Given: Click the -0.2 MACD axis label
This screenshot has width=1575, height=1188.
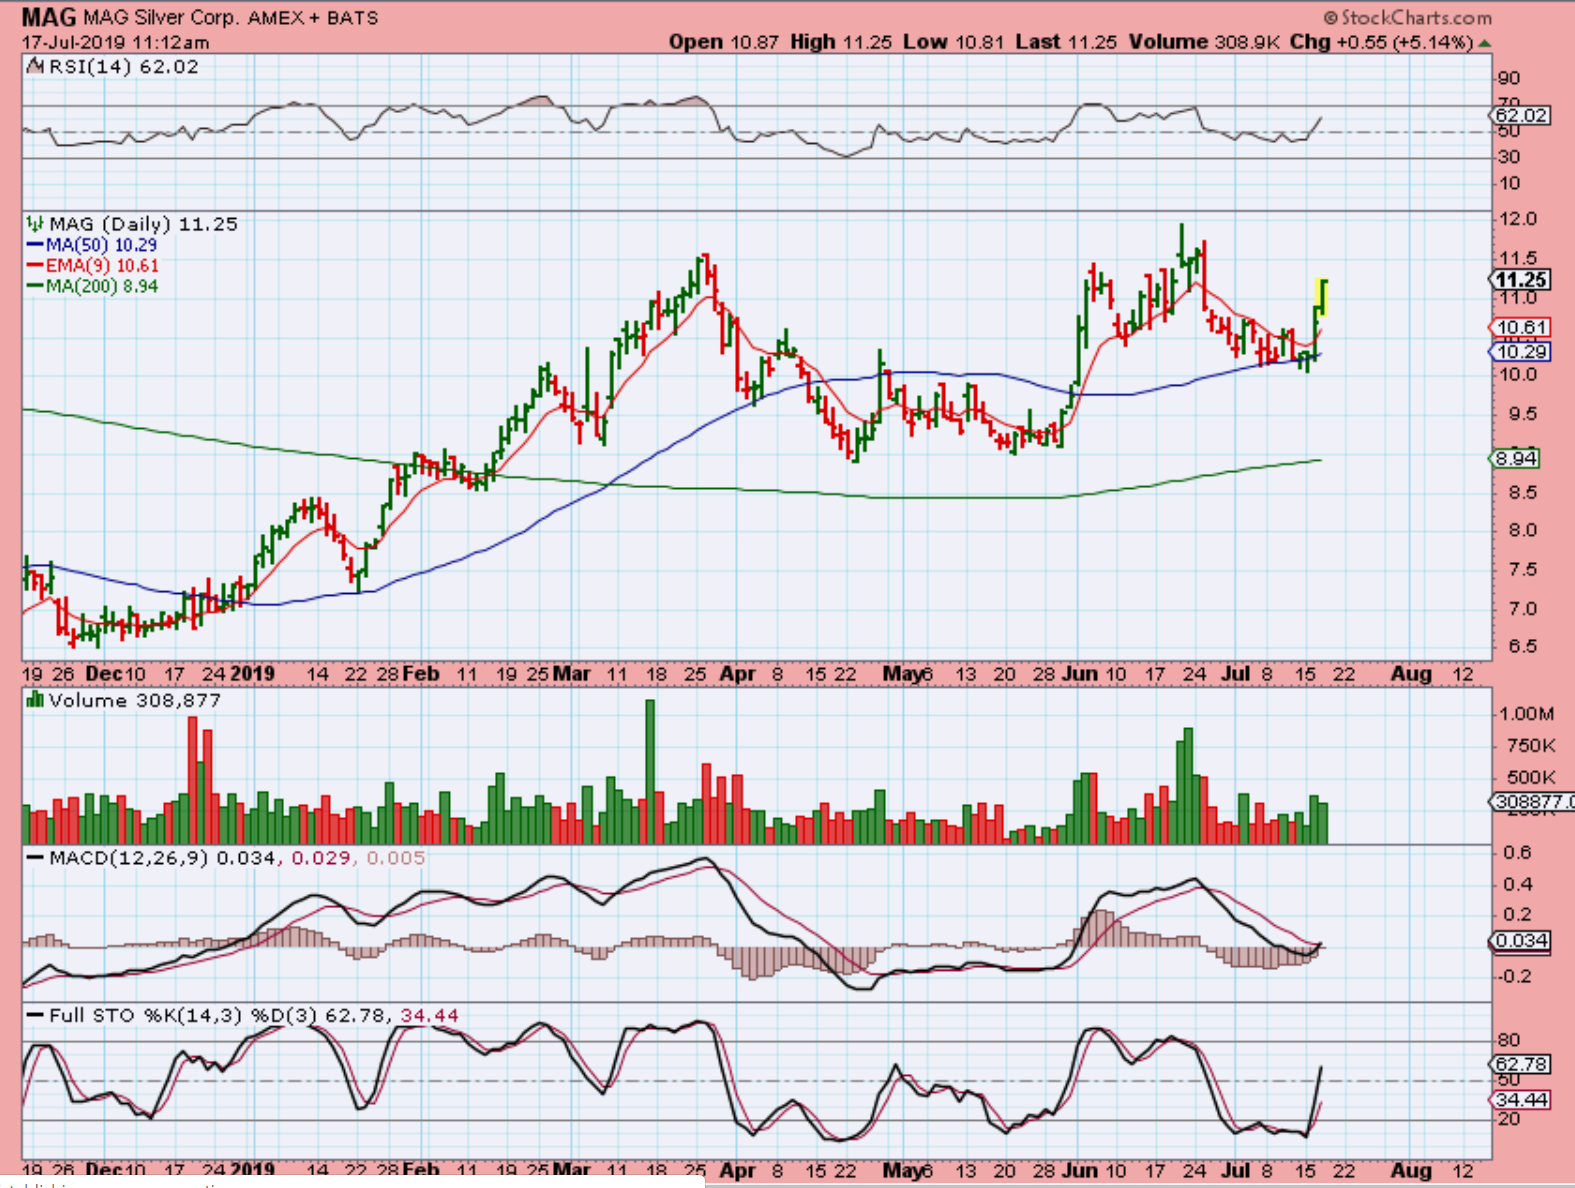Looking at the screenshot, I should click(1515, 976).
